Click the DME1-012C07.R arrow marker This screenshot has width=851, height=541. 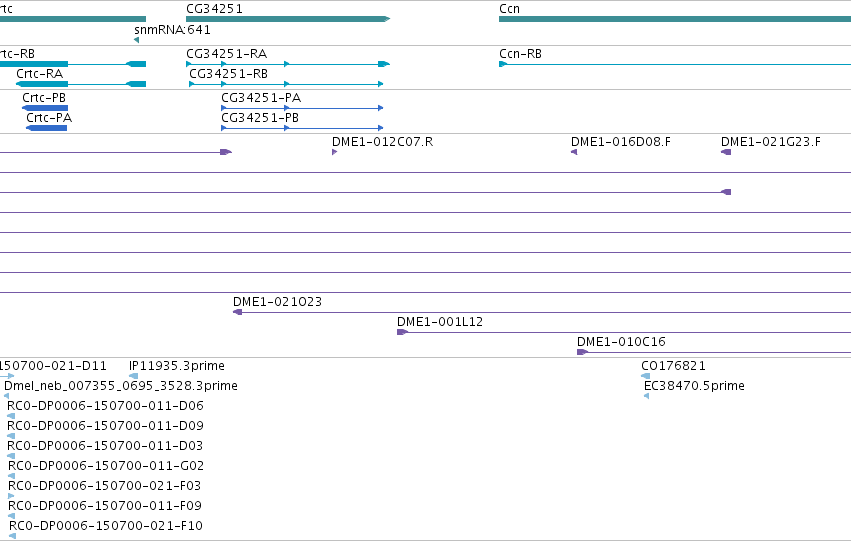pyautogui.click(x=334, y=152)
